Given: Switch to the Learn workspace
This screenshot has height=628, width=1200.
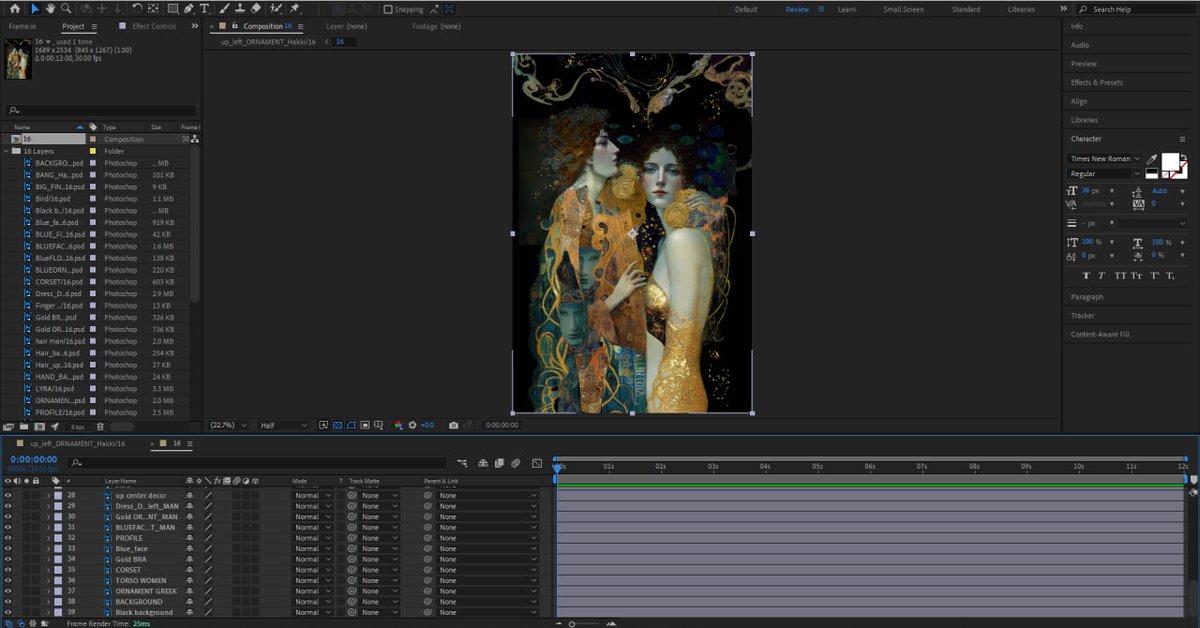Looking at the screenshot, I should (846, 9).
